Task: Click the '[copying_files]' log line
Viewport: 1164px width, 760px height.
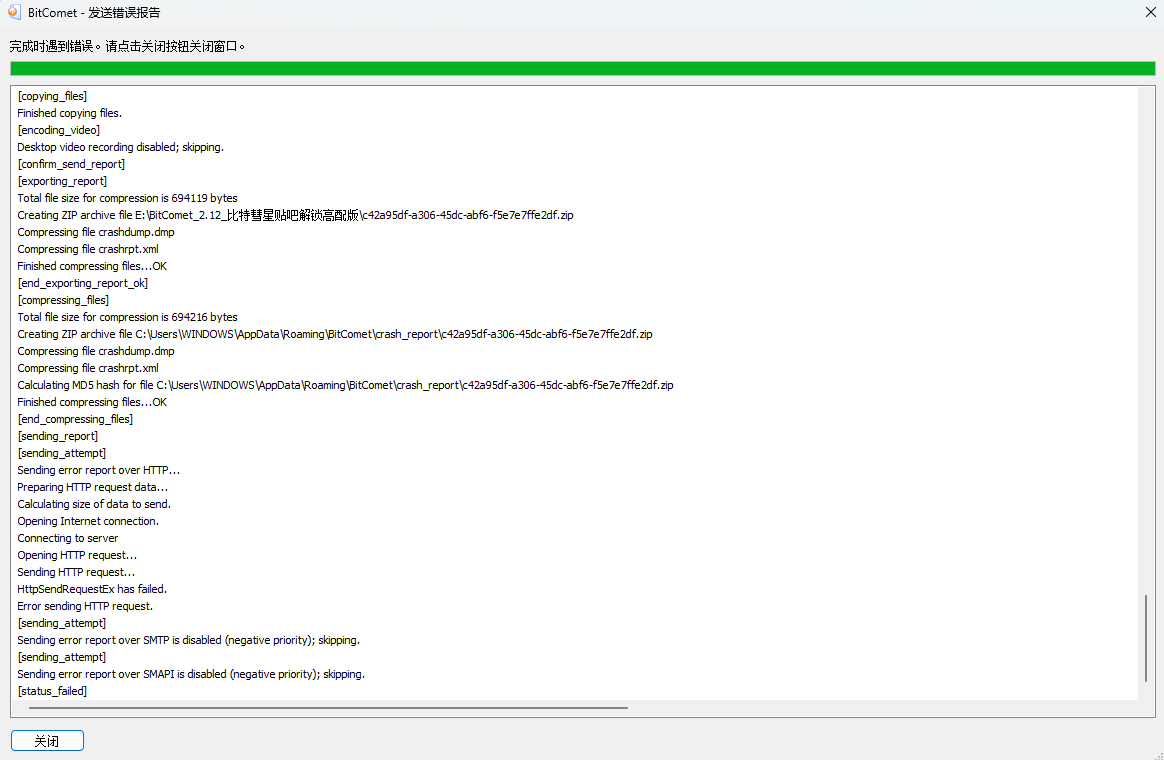Action: (52, 96)
